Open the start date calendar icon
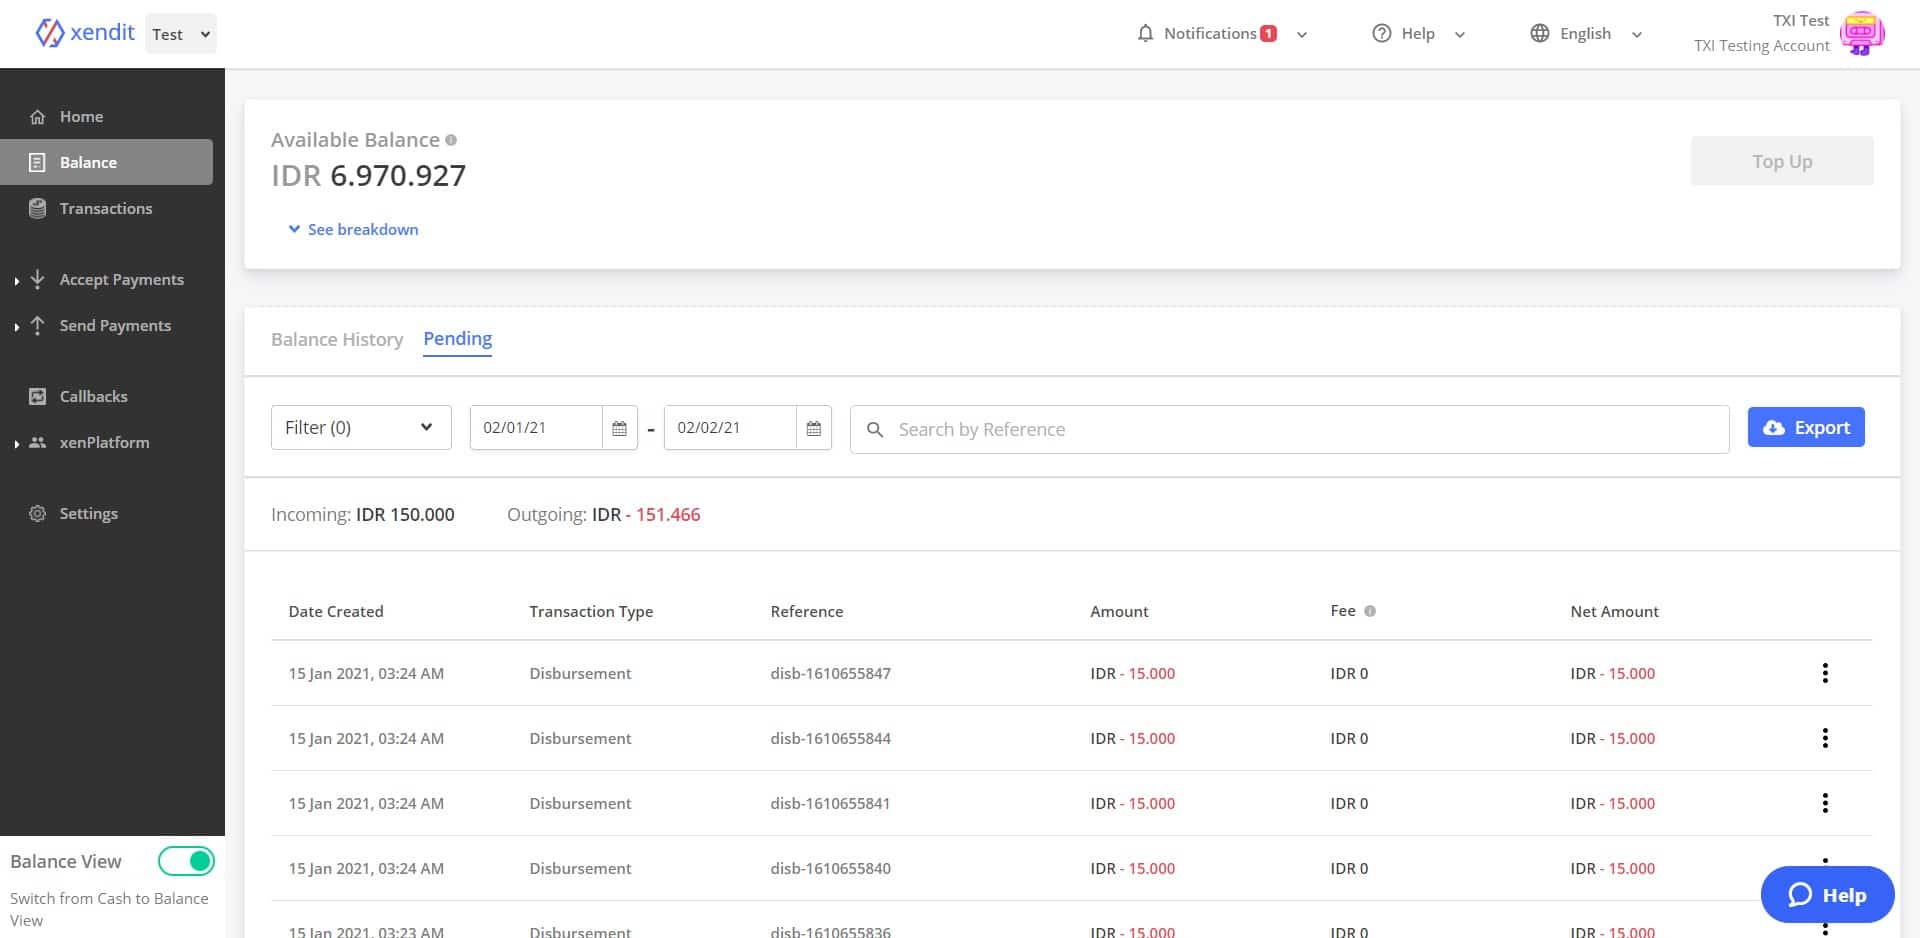 click(x=619, y=428)
